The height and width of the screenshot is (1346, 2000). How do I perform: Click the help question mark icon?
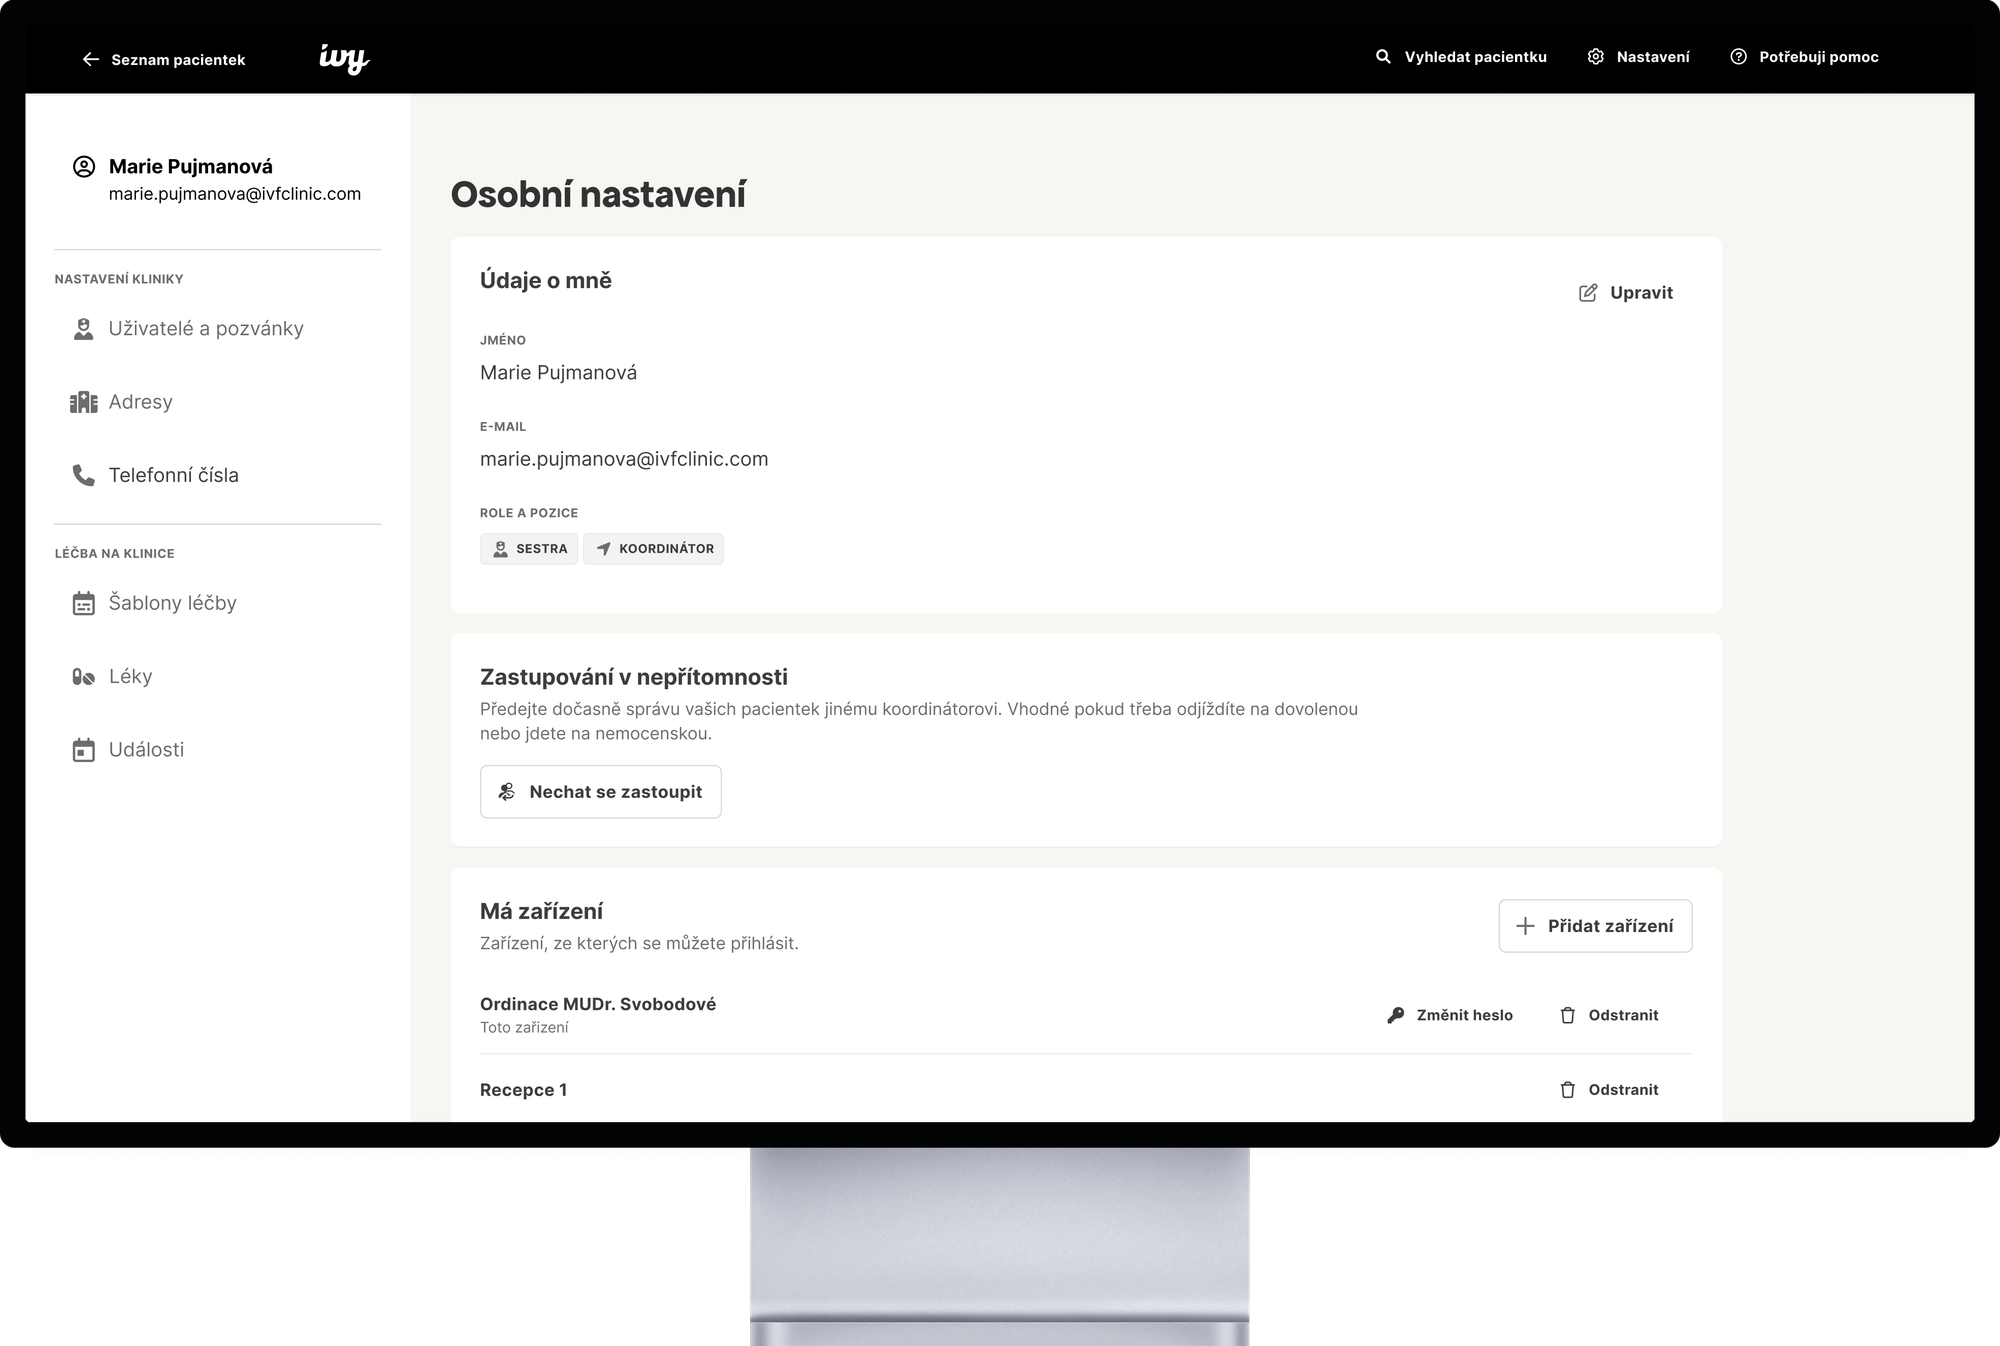coord(1739,57)
